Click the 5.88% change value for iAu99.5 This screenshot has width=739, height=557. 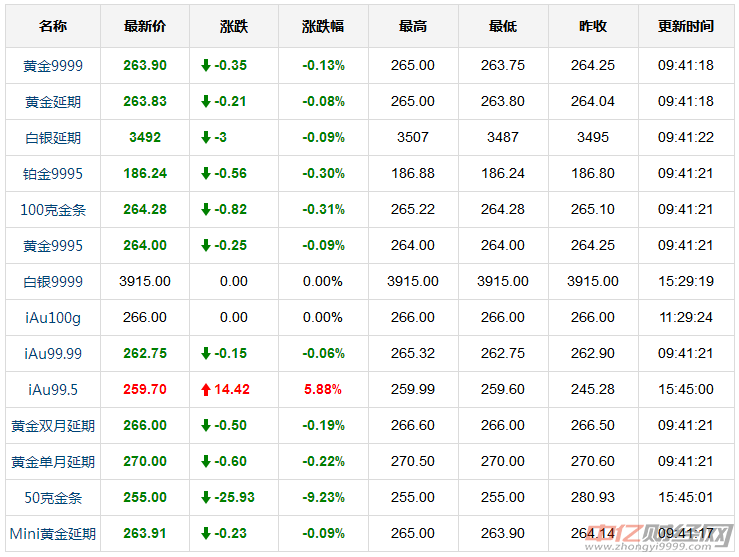pos(323,390)
